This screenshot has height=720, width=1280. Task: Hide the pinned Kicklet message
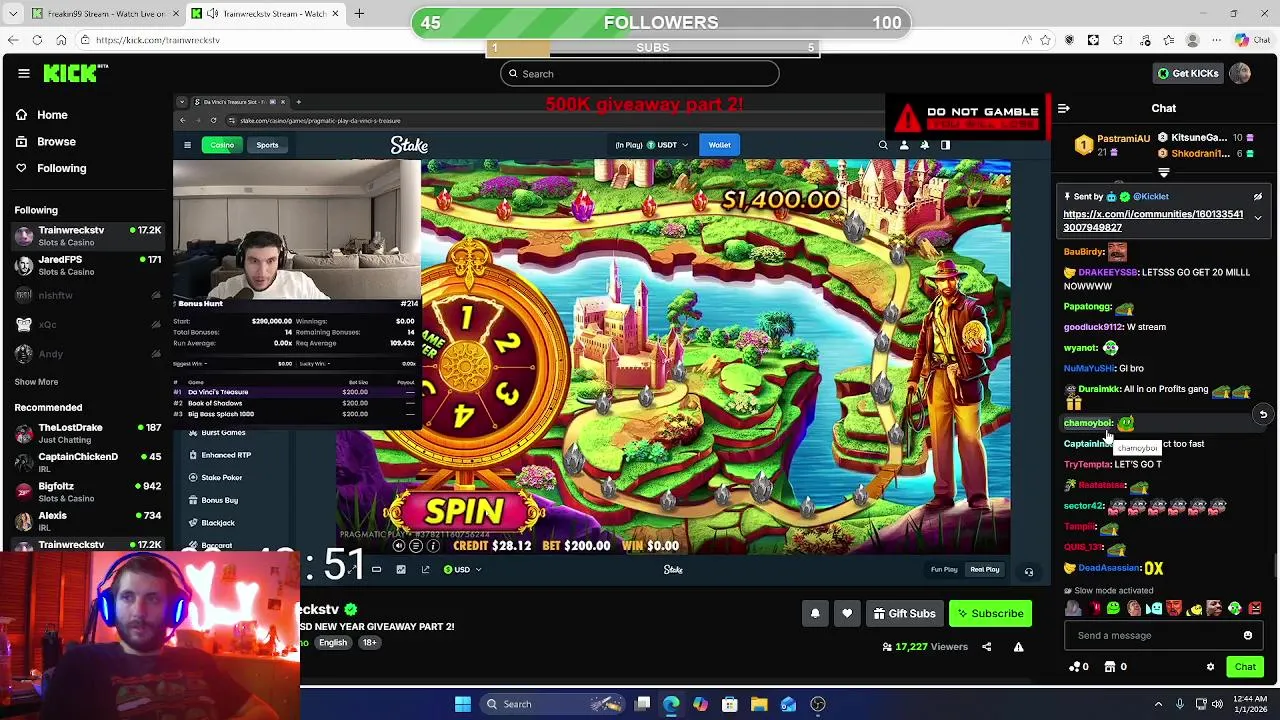click(1257, 197)
